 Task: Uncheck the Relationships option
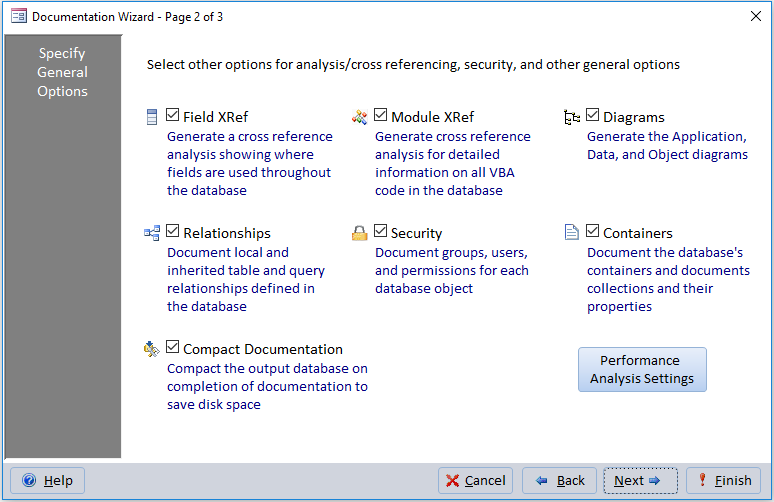173,232
